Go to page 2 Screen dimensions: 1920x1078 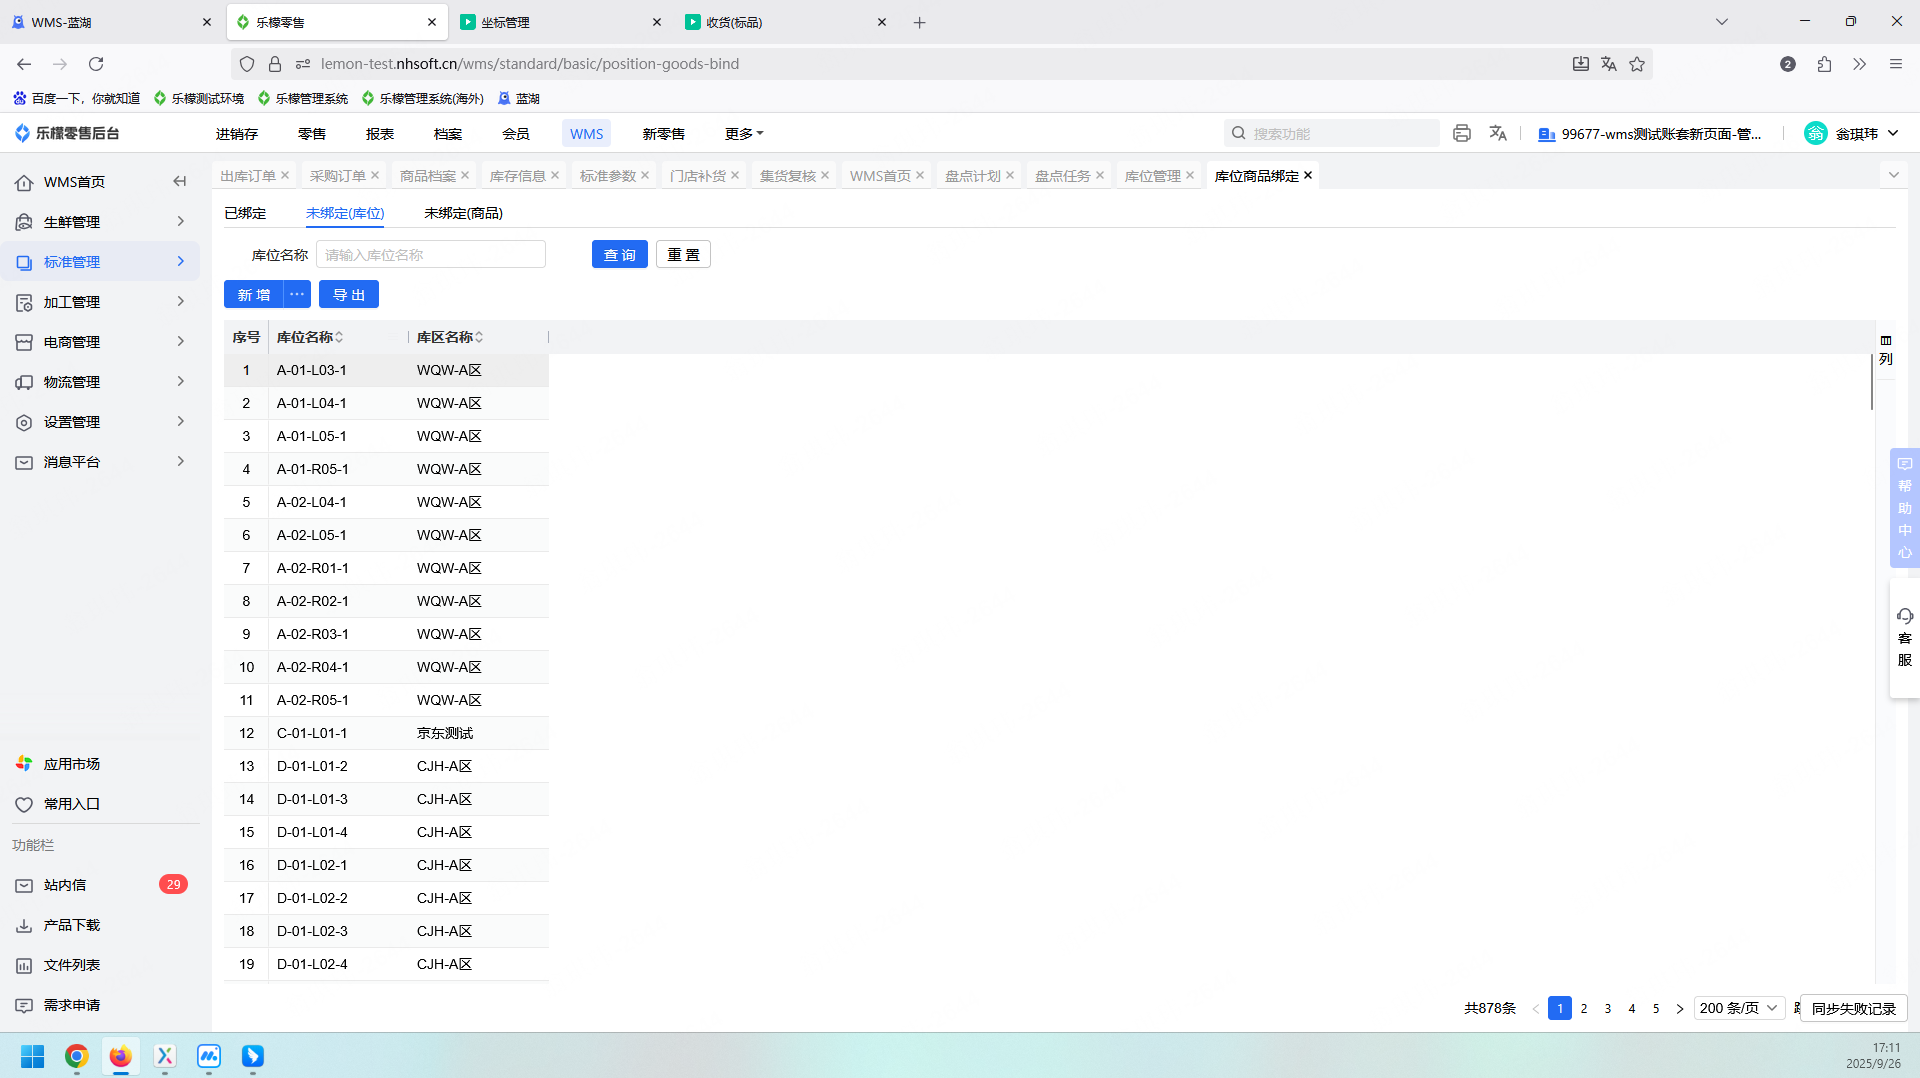point(1584,1008)
